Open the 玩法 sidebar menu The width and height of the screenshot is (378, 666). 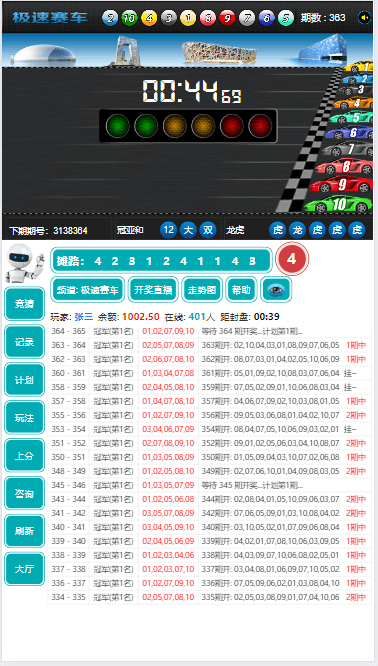point(24,417)
